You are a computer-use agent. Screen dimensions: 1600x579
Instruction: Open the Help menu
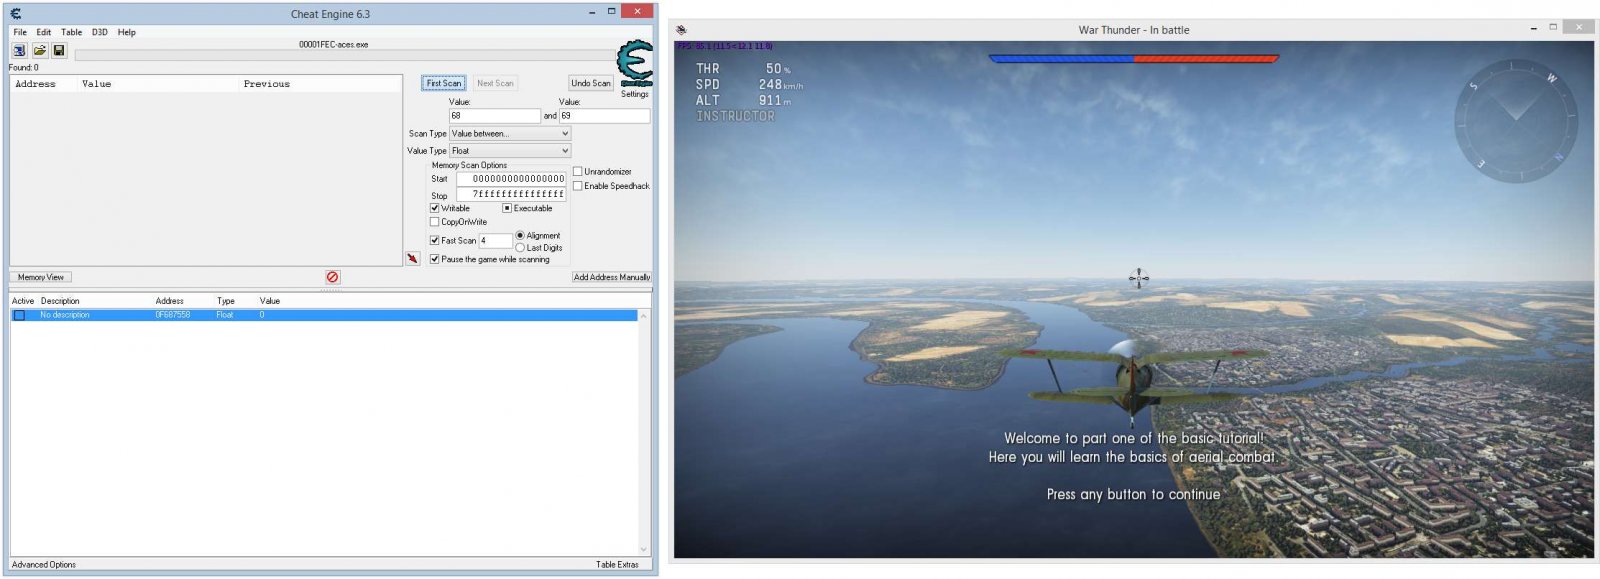click(x=127, y=32)
